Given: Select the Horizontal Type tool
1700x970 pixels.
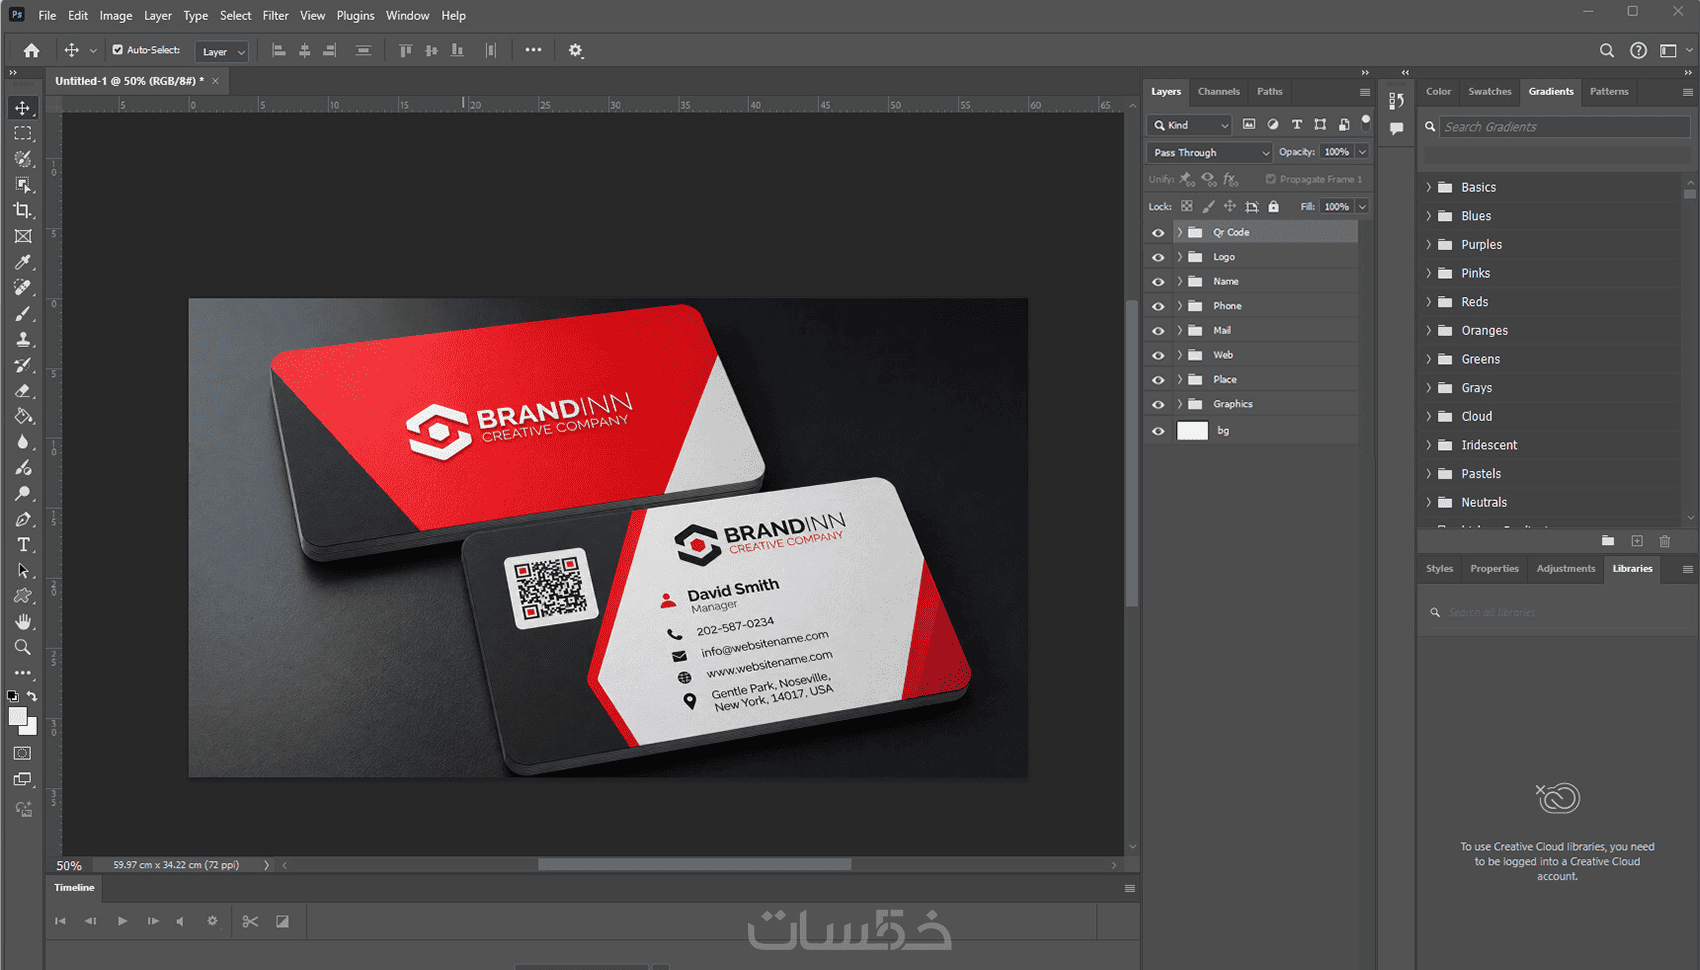Looking at the screenshot, I should (23, 545).
